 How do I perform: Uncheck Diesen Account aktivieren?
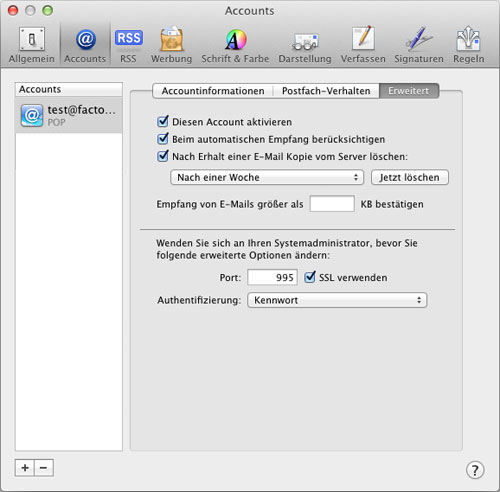[x=163, y=121]
